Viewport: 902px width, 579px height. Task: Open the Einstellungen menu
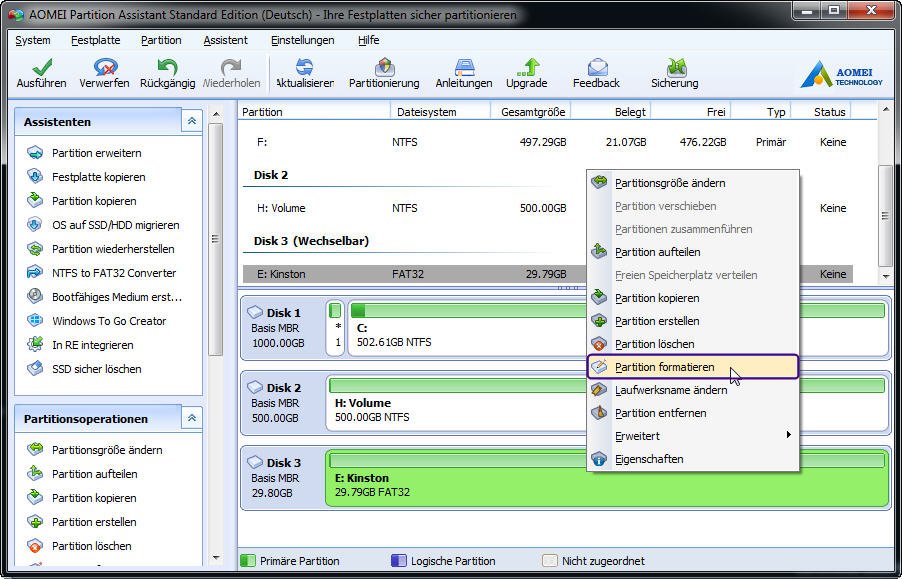point(303,40)
